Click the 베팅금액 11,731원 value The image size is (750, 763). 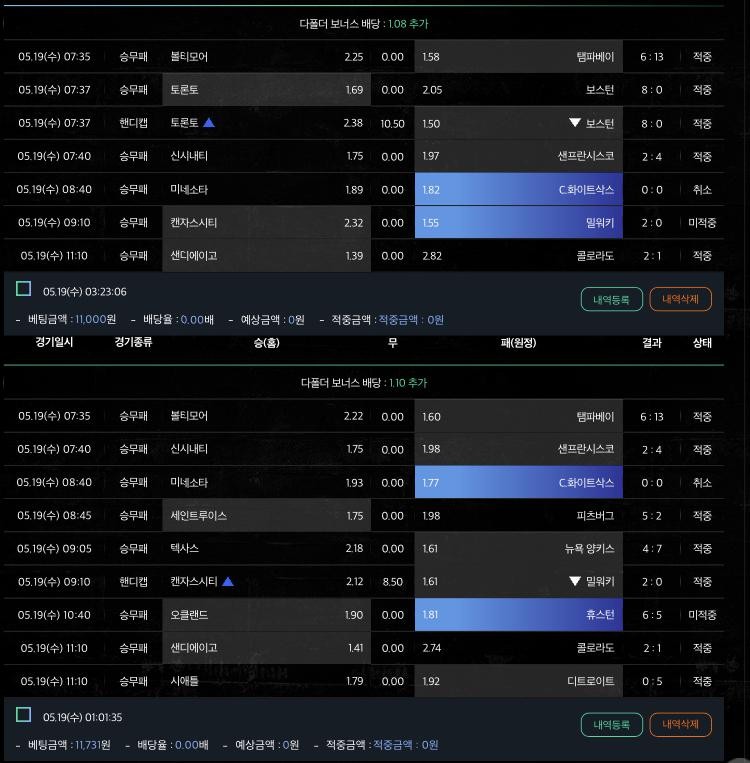[93, 745]
